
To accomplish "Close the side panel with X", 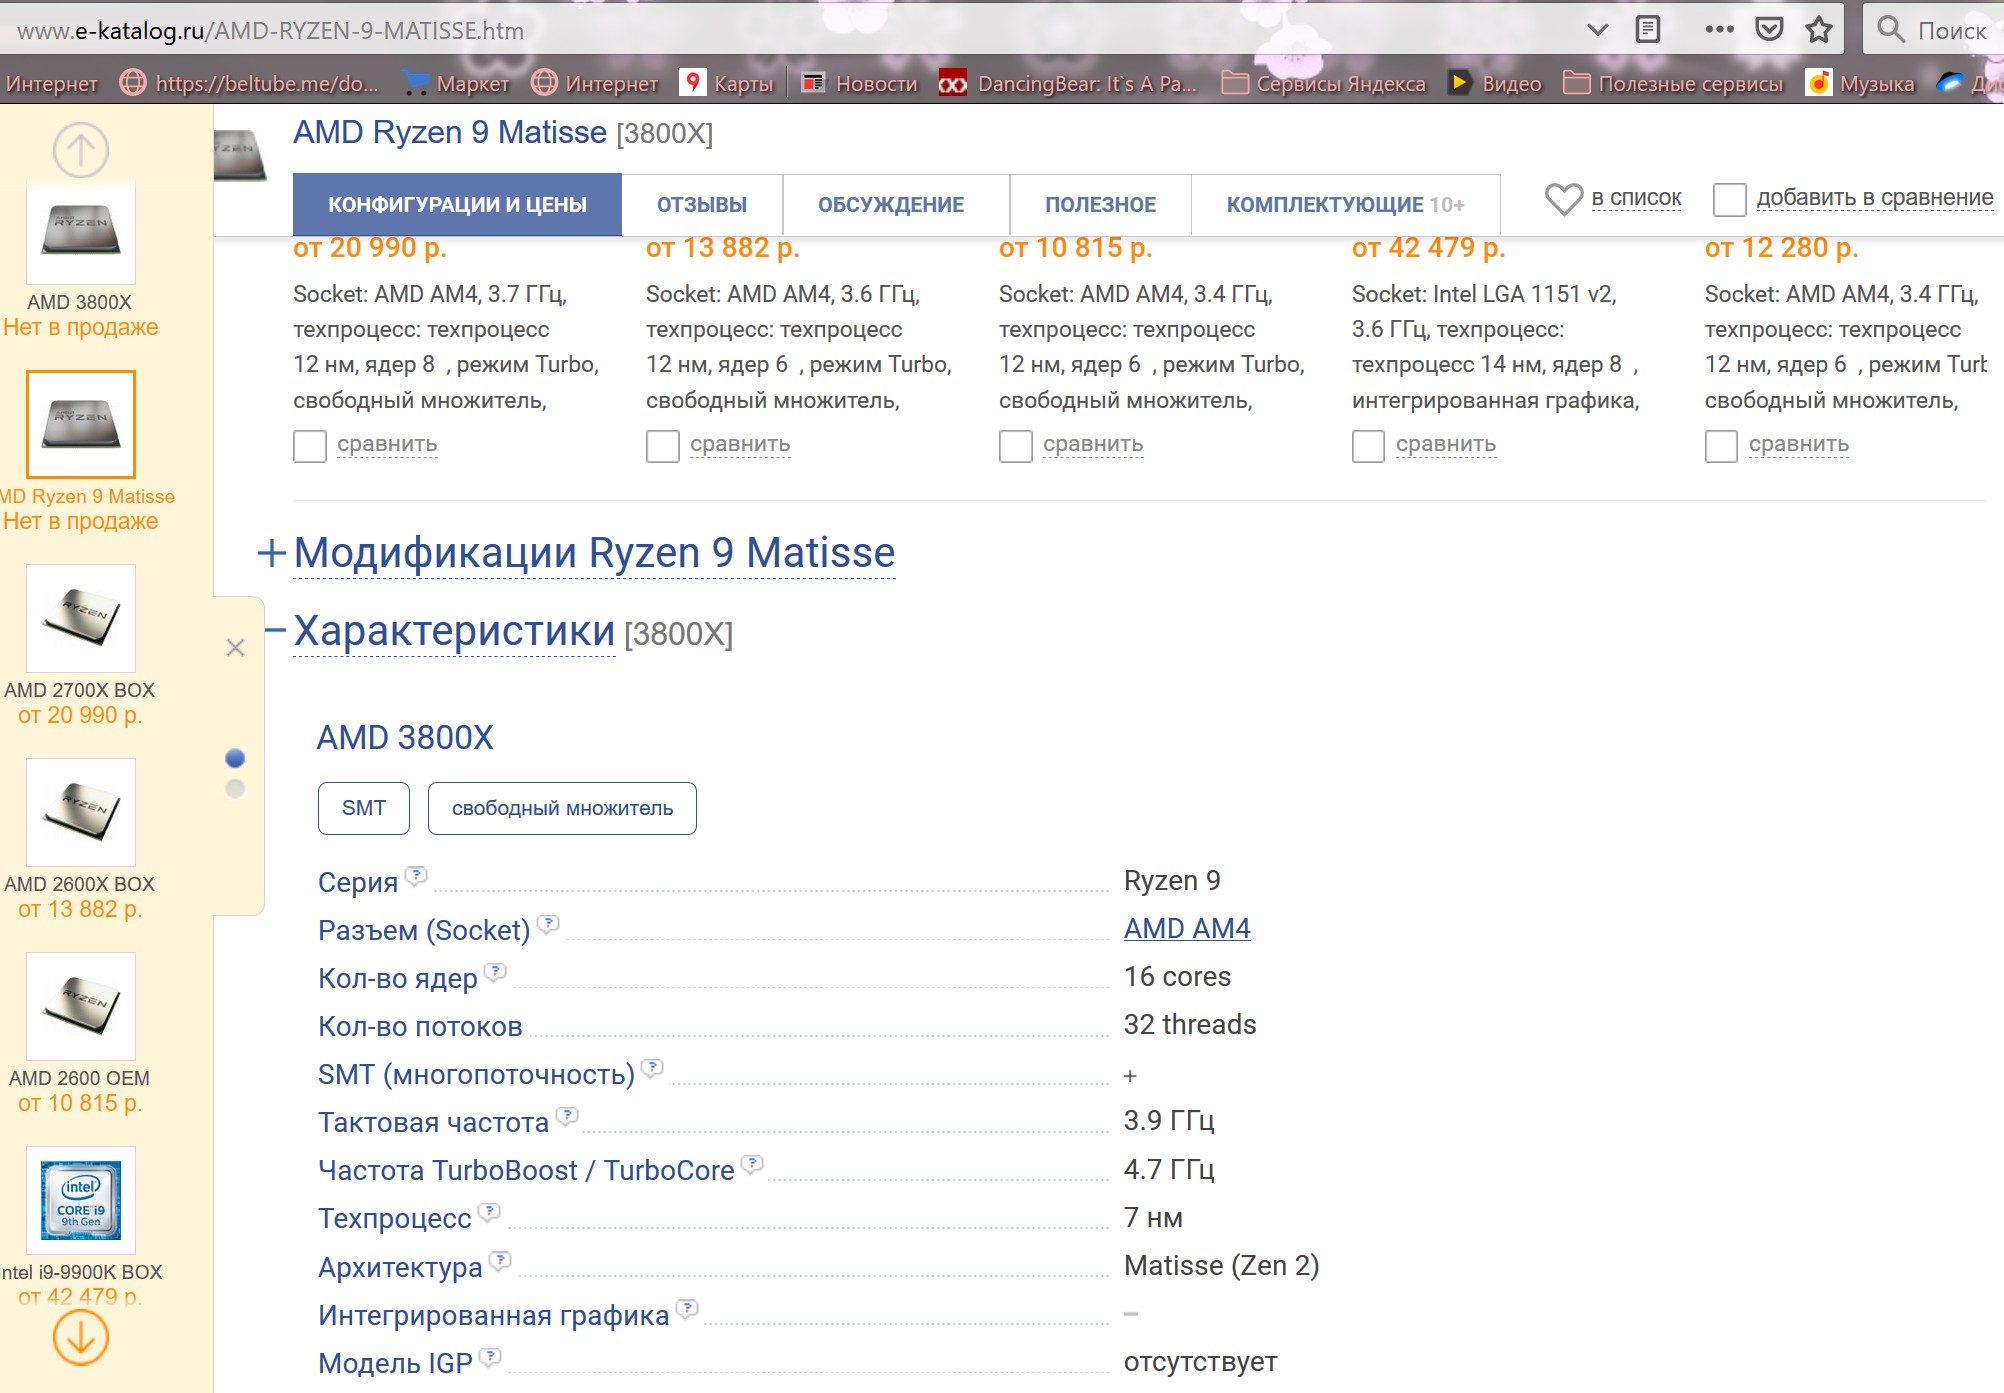I will (x=235, y=648).
